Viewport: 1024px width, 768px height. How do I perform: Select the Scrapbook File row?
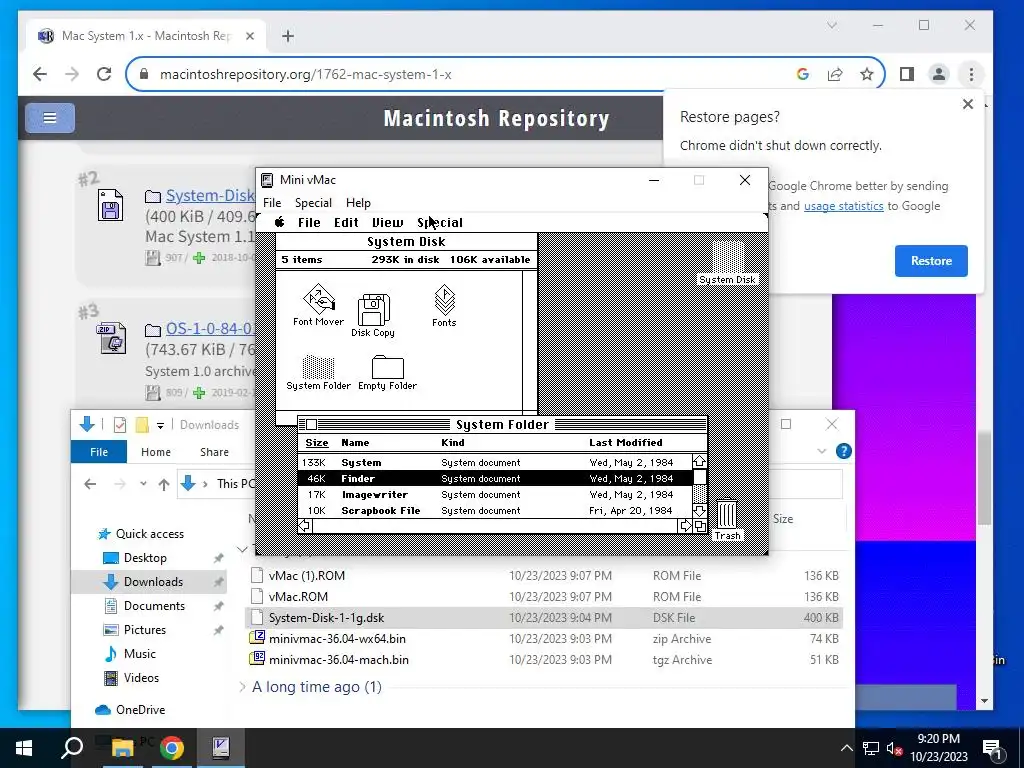point(495,511)
